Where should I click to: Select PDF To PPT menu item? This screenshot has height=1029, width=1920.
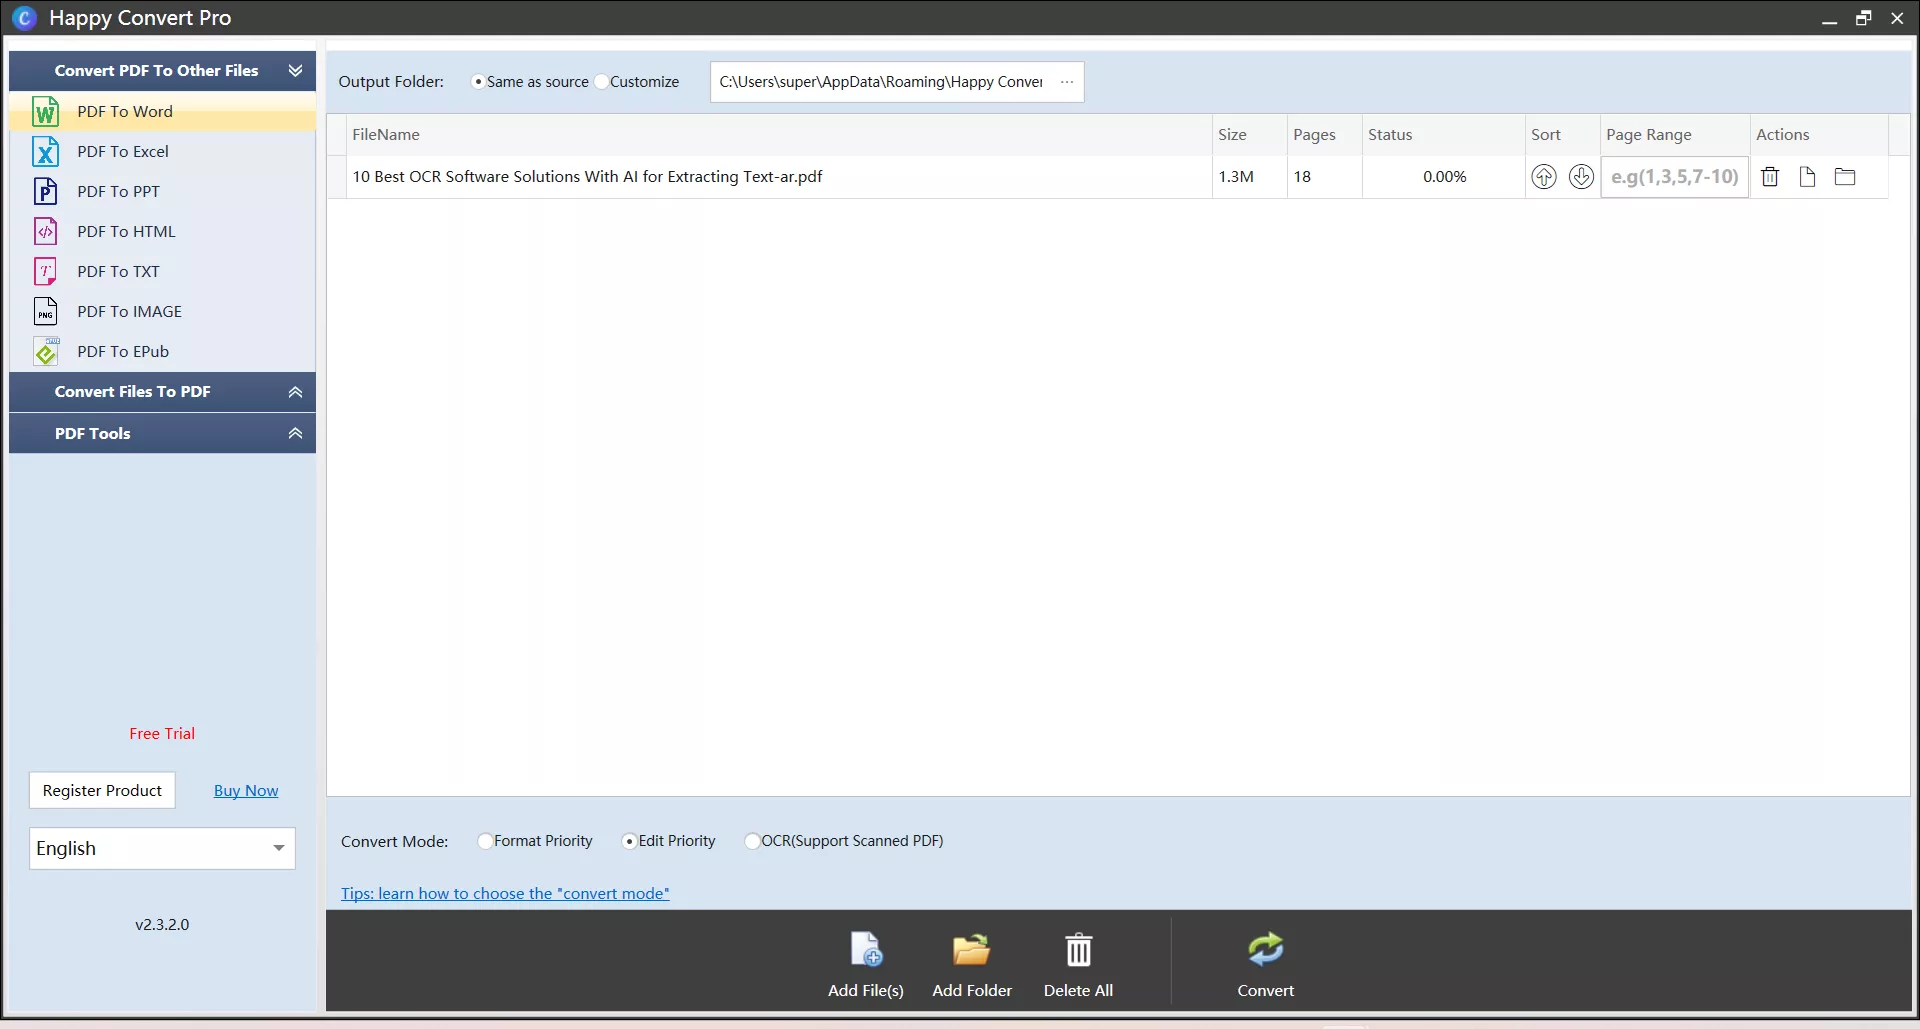pyautogui.click(x=162, y=191)
